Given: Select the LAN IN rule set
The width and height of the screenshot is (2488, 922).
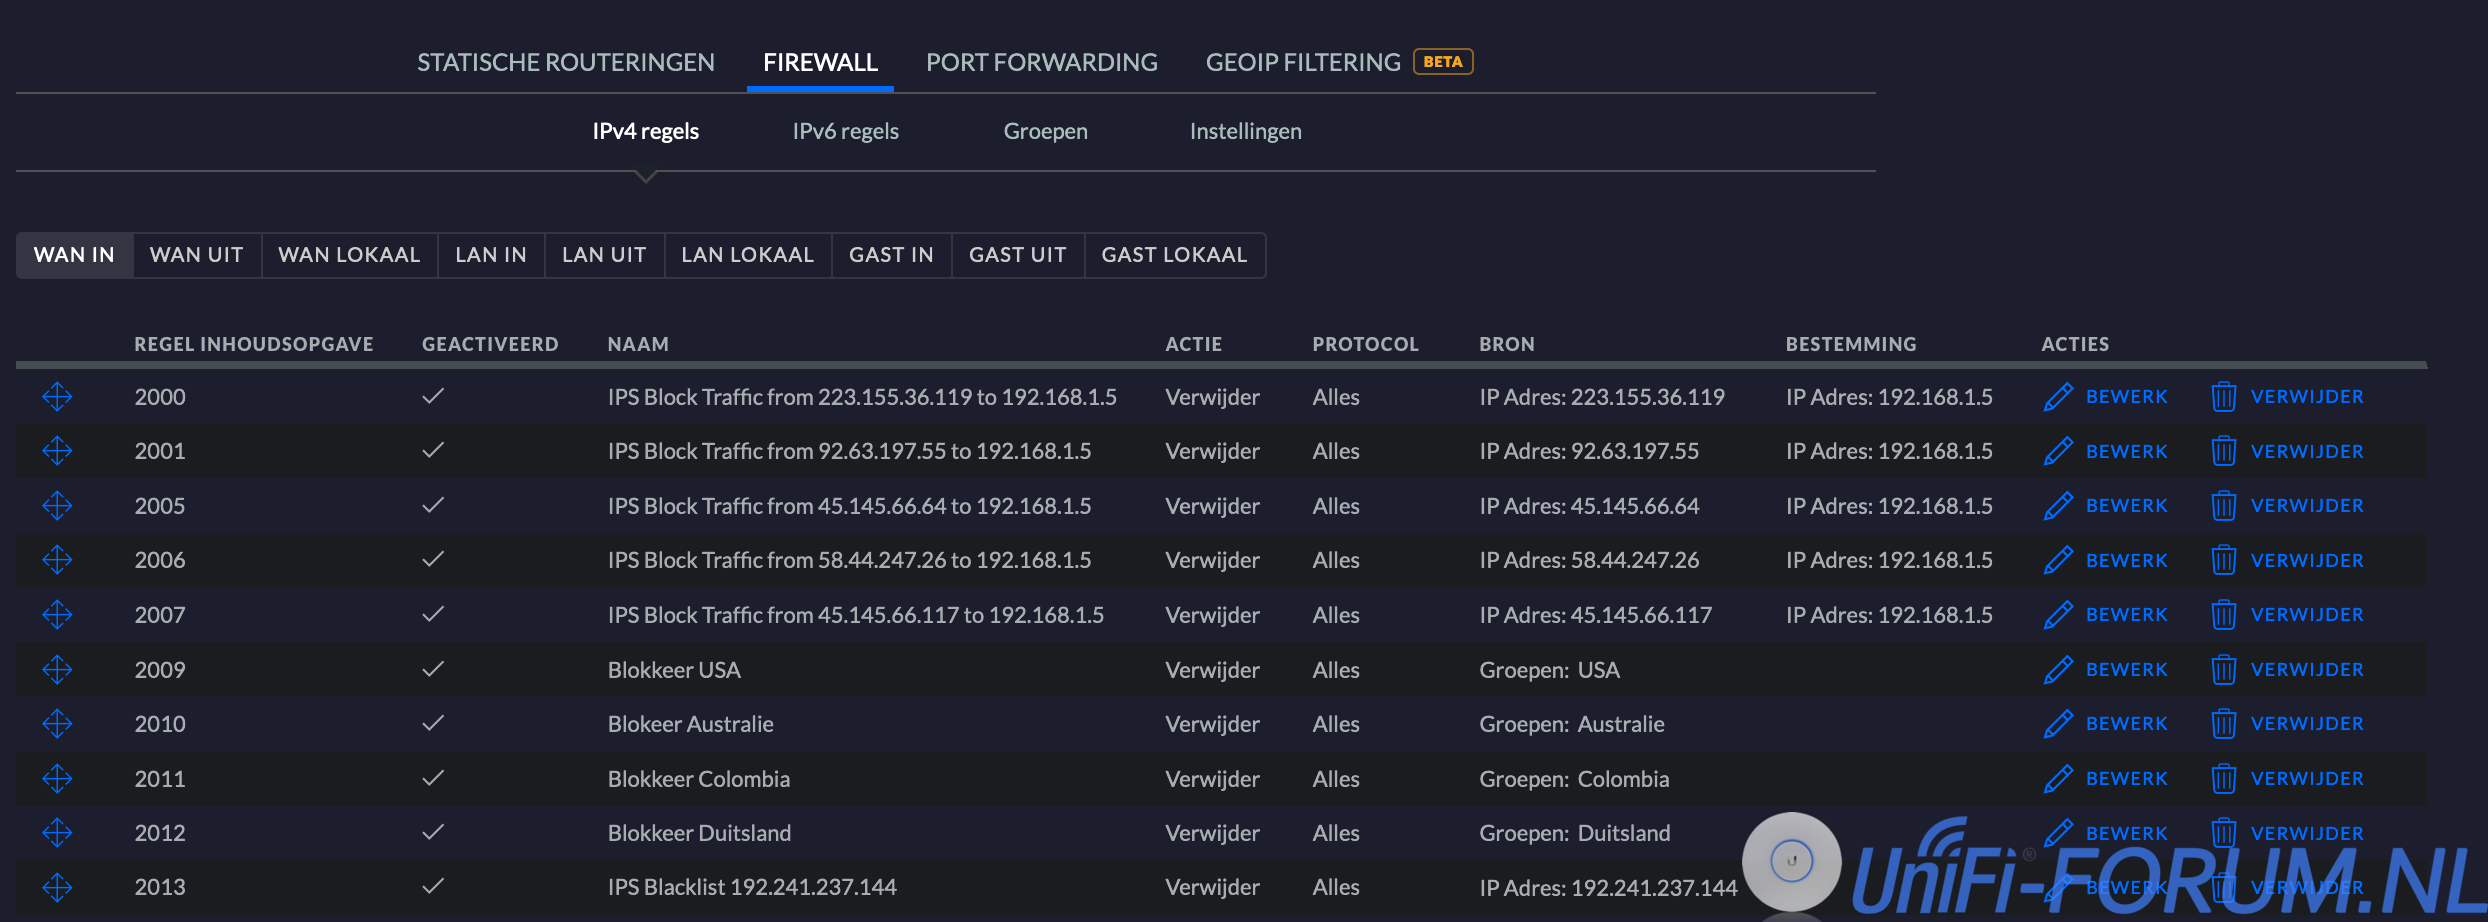Looking at the screenshot, I should click(x=490, y=255).
